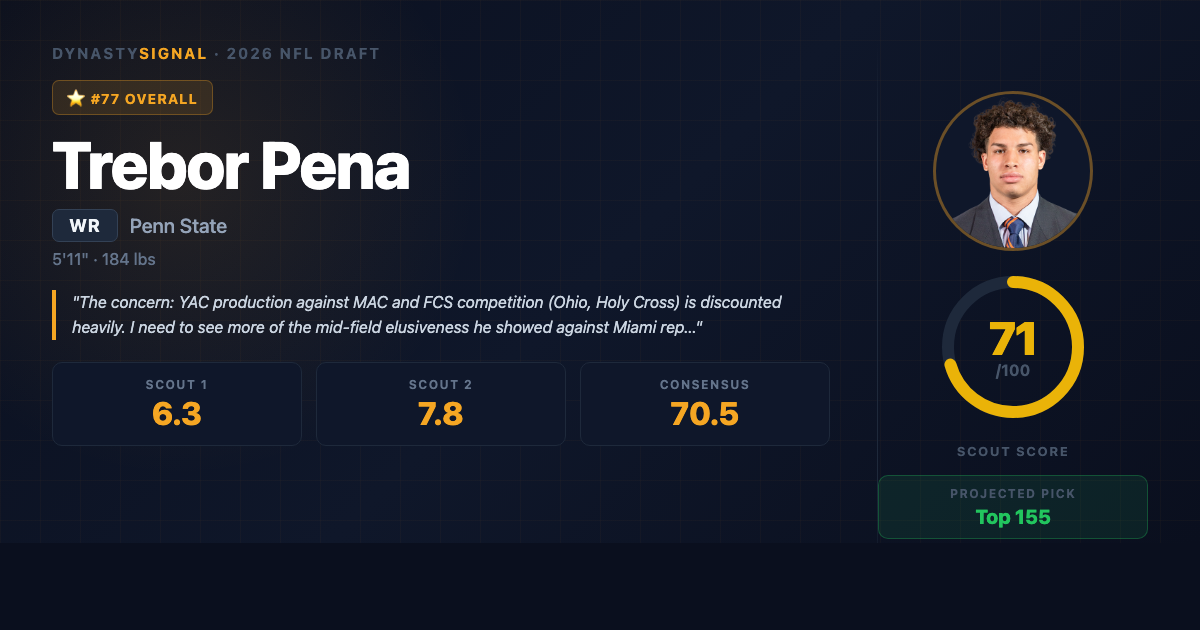
Task: Click the scout quote about YAC production
Action: click(x=427, y=315)
